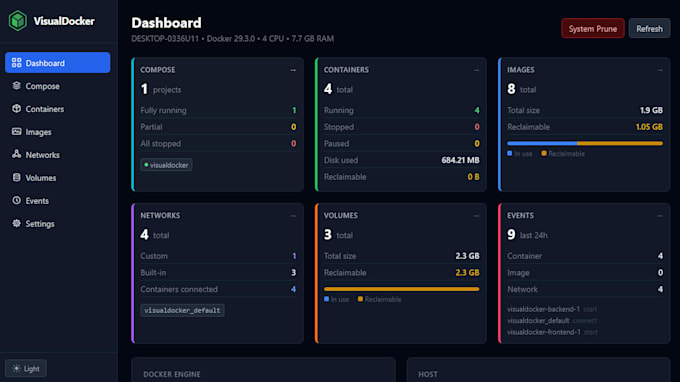Click Volumes Total size 2.3 GB row
Viewport: 680px width, 382px height.
[x=402, y=256]
